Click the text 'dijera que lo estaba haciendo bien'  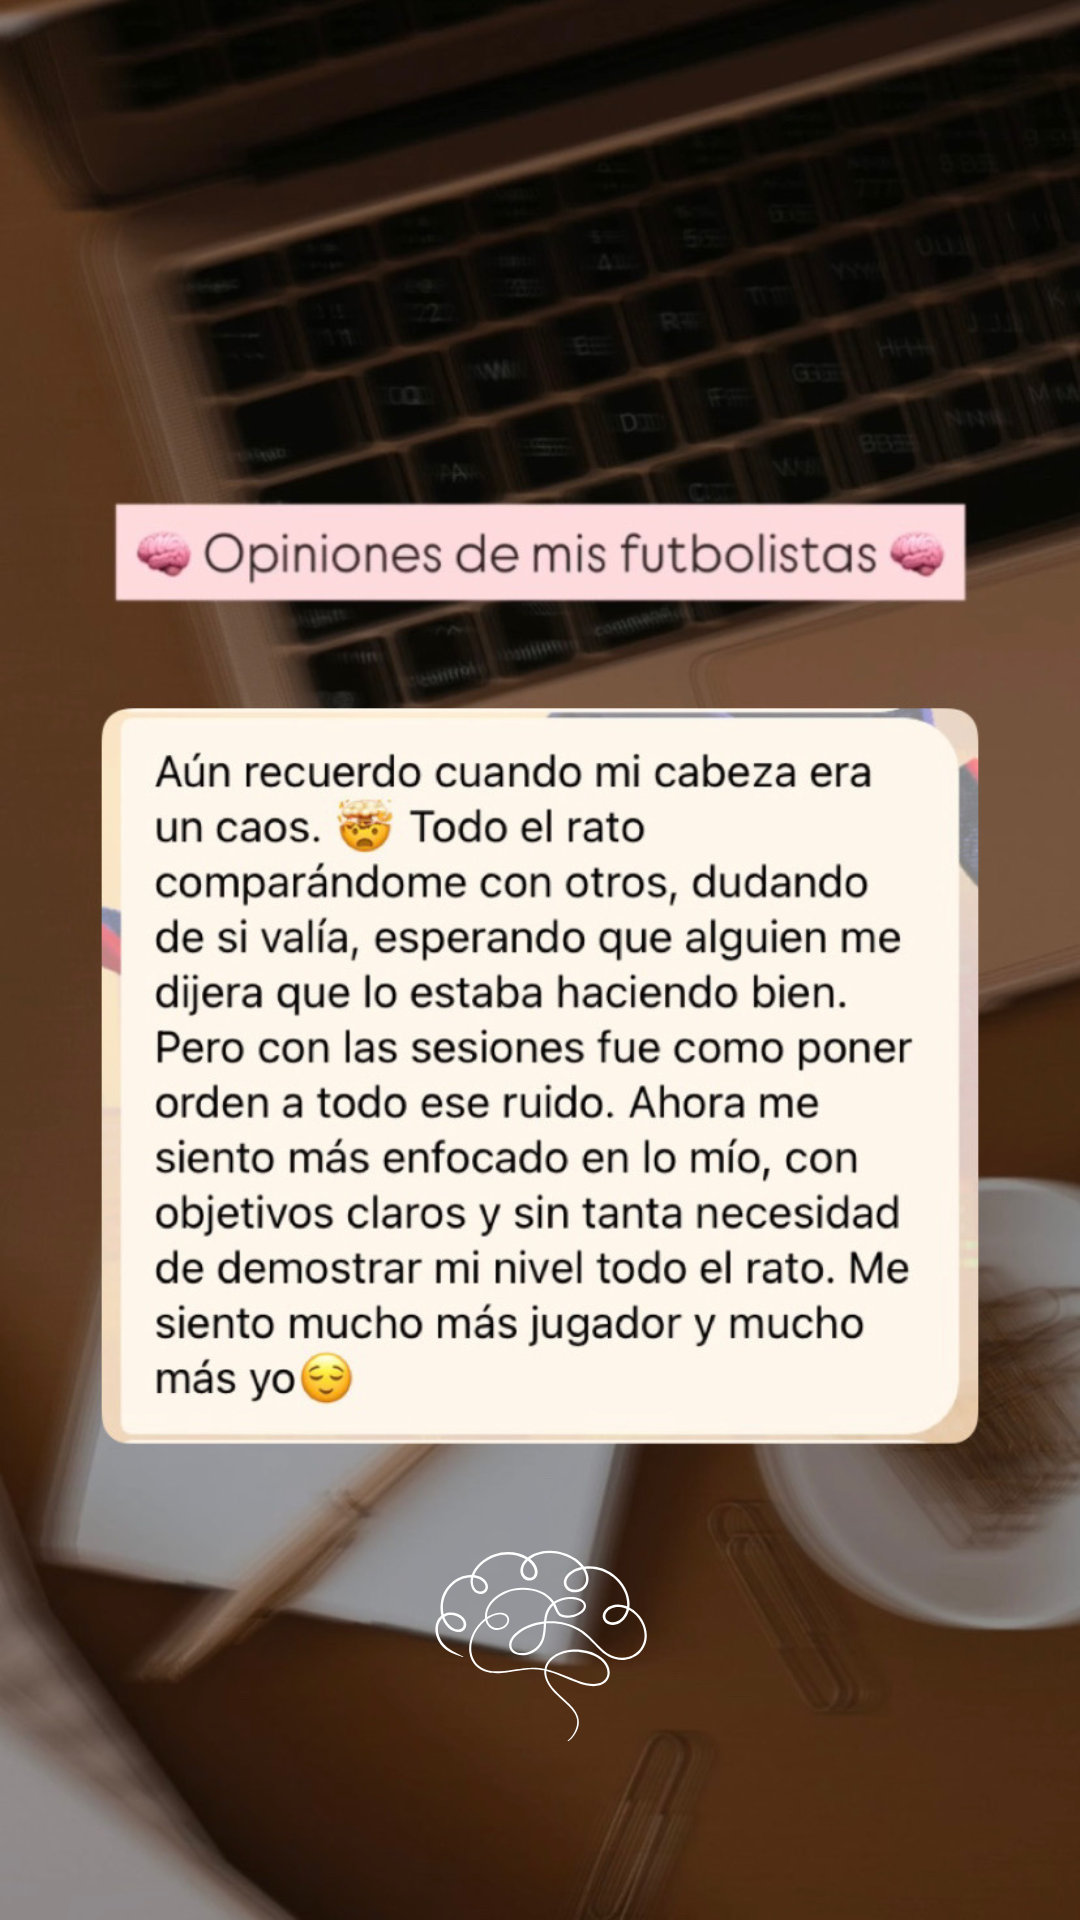(501, 993)
